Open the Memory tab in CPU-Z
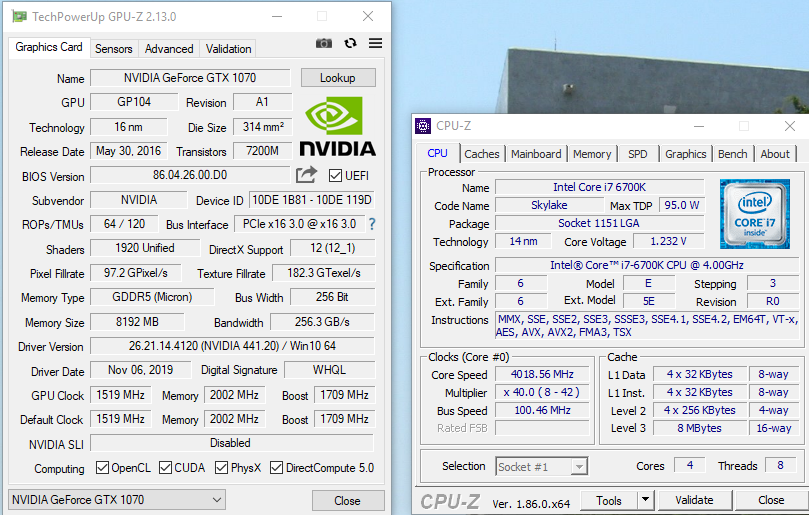Viewport: 809px width, 515px height. (592, 154)
